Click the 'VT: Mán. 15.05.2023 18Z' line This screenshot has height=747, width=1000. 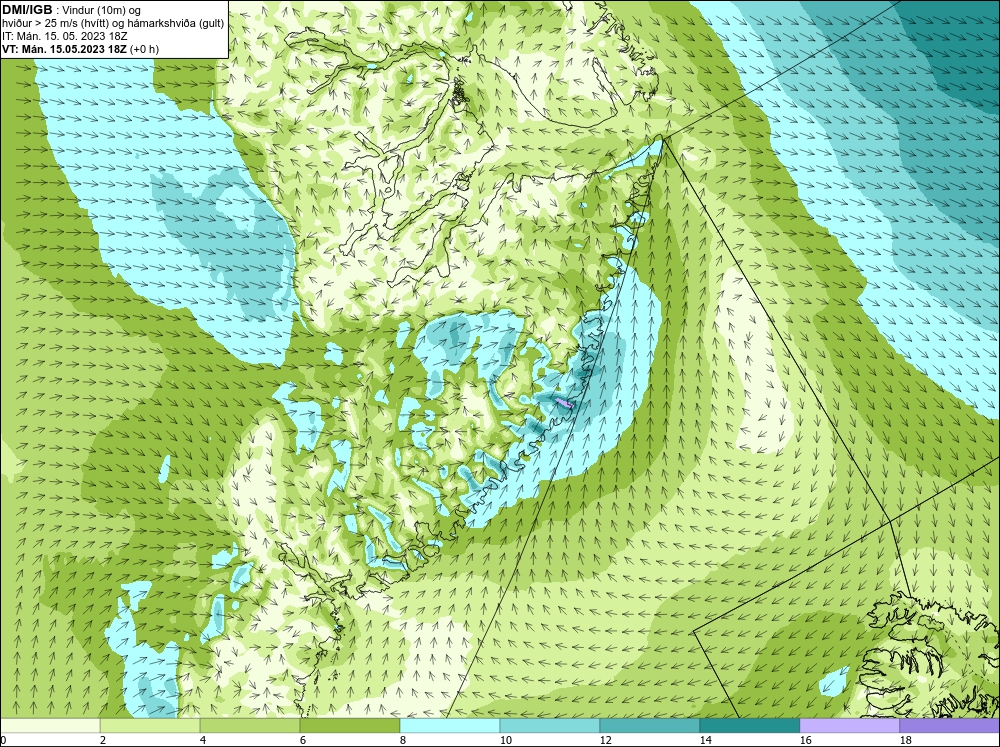[x=65, y=49]
